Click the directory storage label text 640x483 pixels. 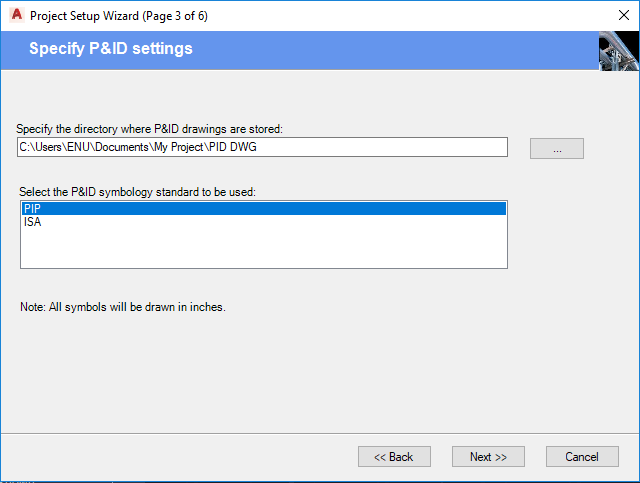(x=150, y=129)
